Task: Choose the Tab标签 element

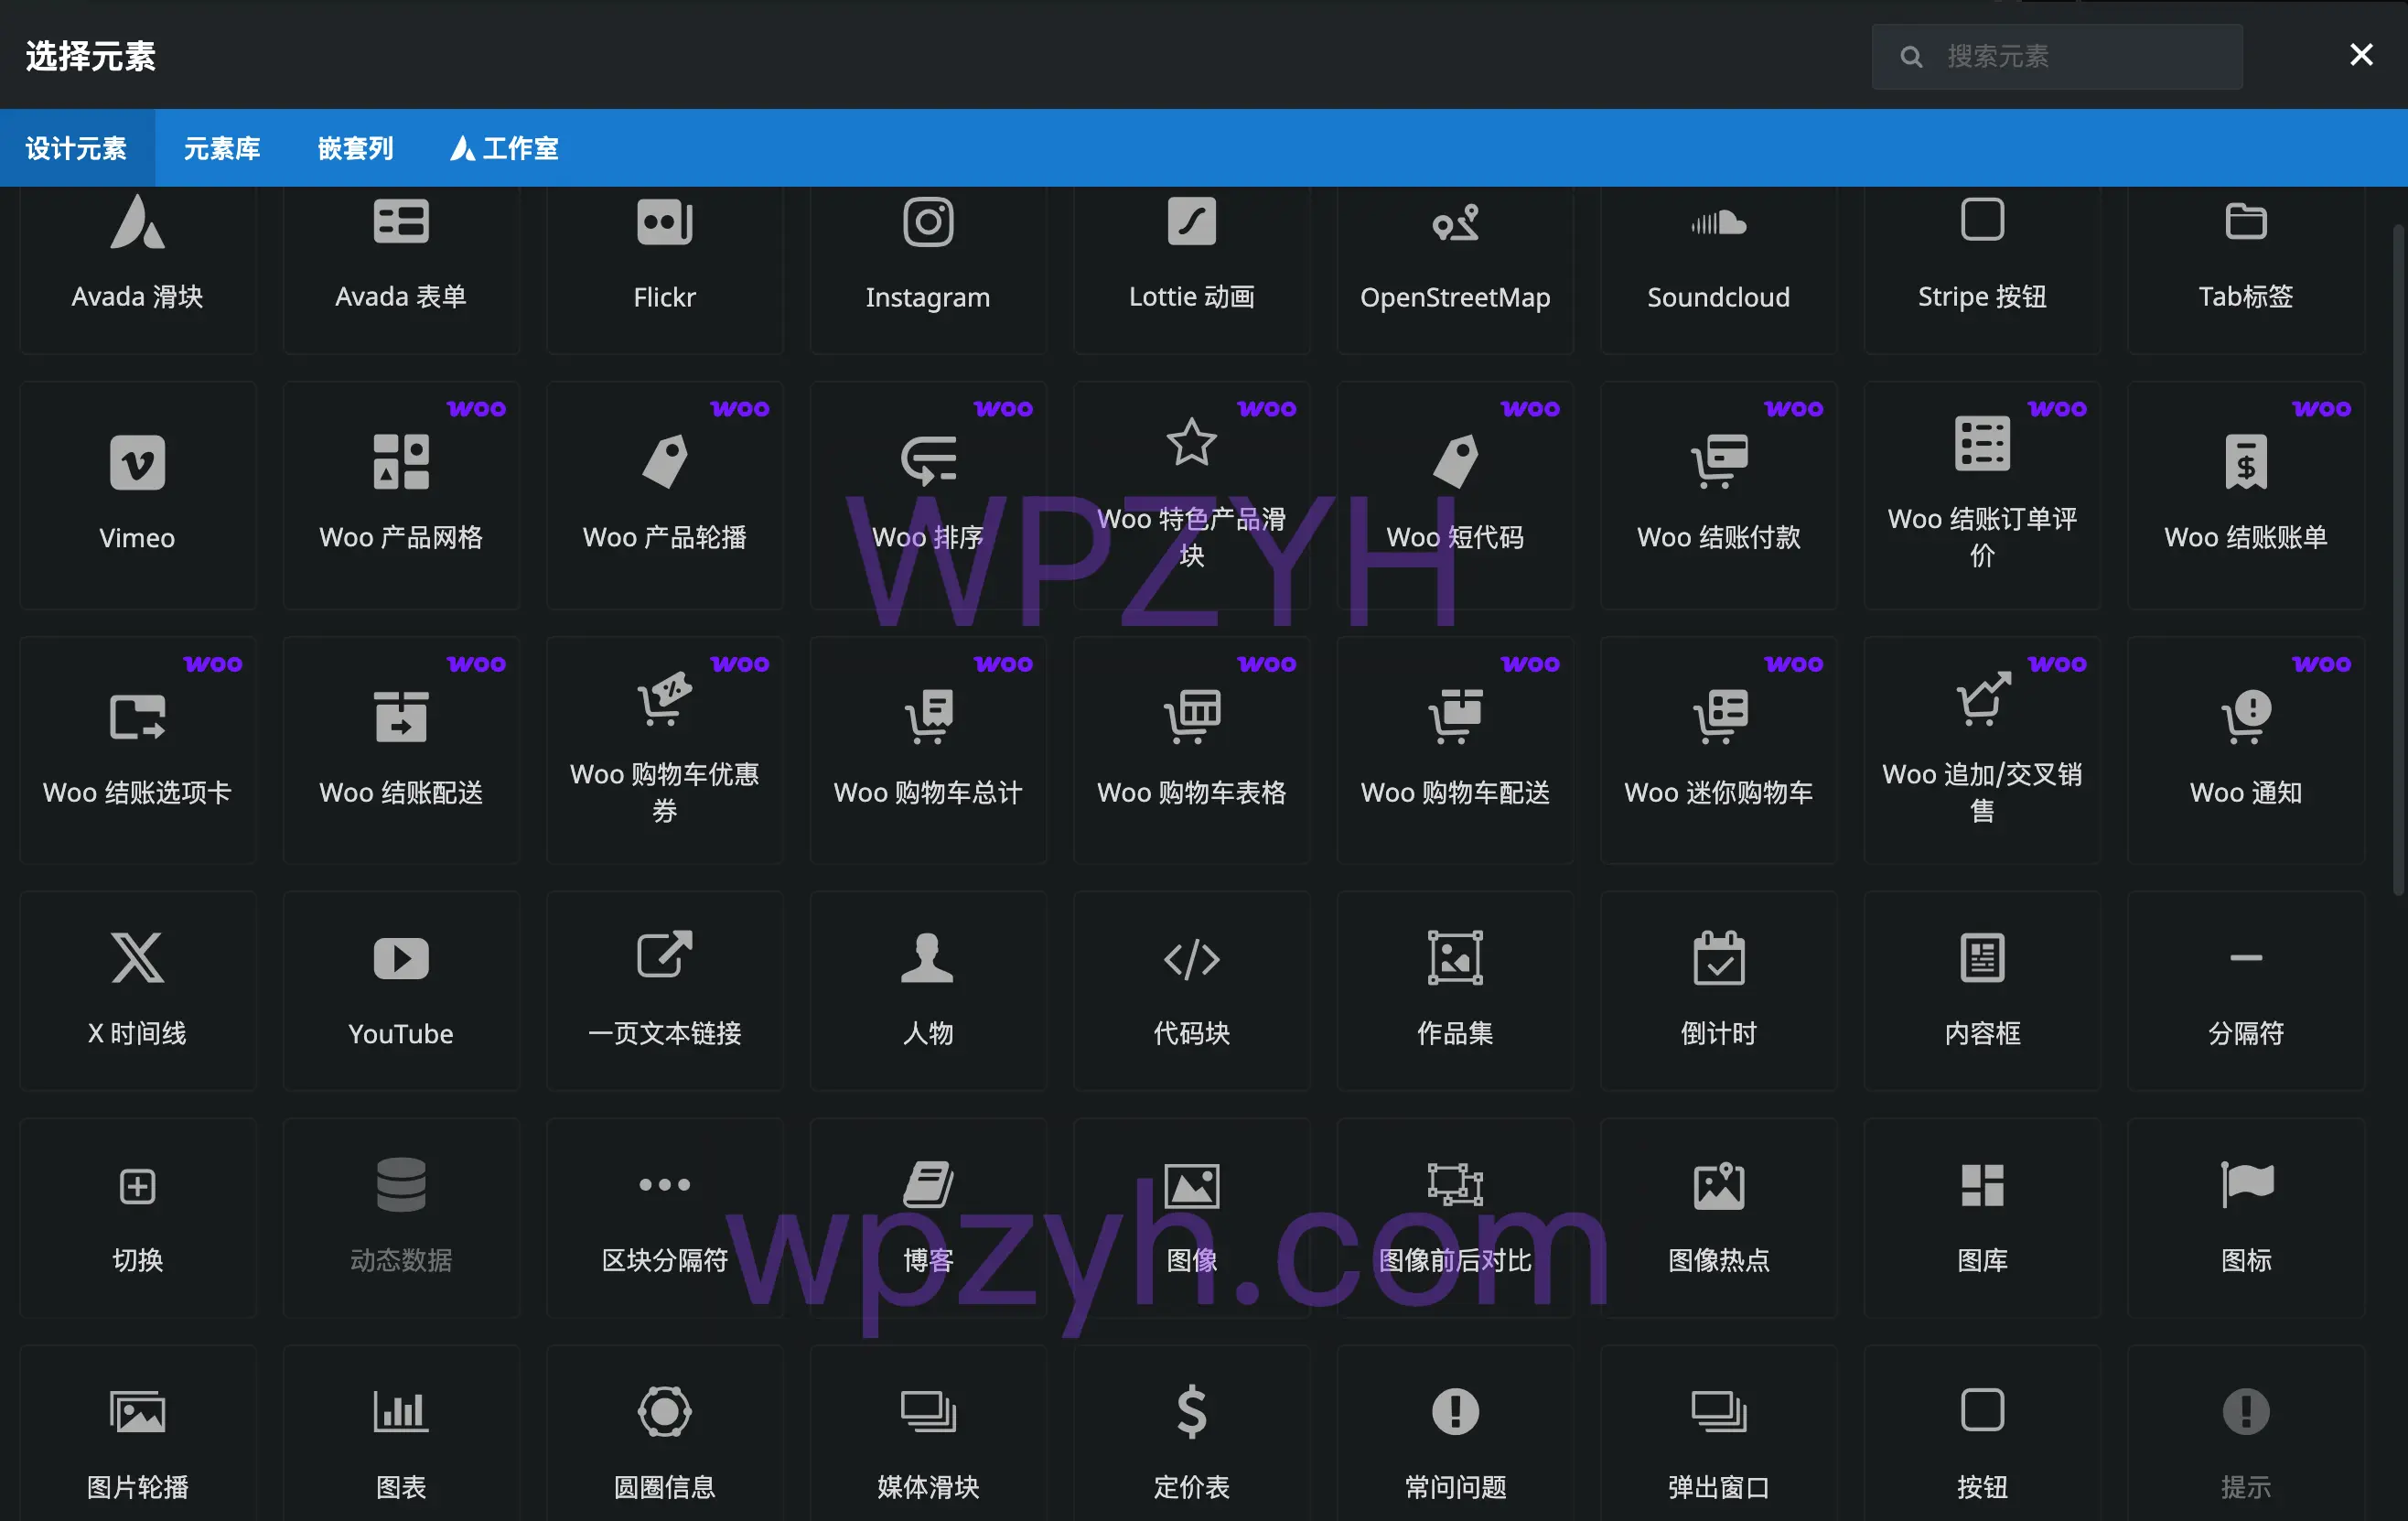Action: tap(2246, 268)
